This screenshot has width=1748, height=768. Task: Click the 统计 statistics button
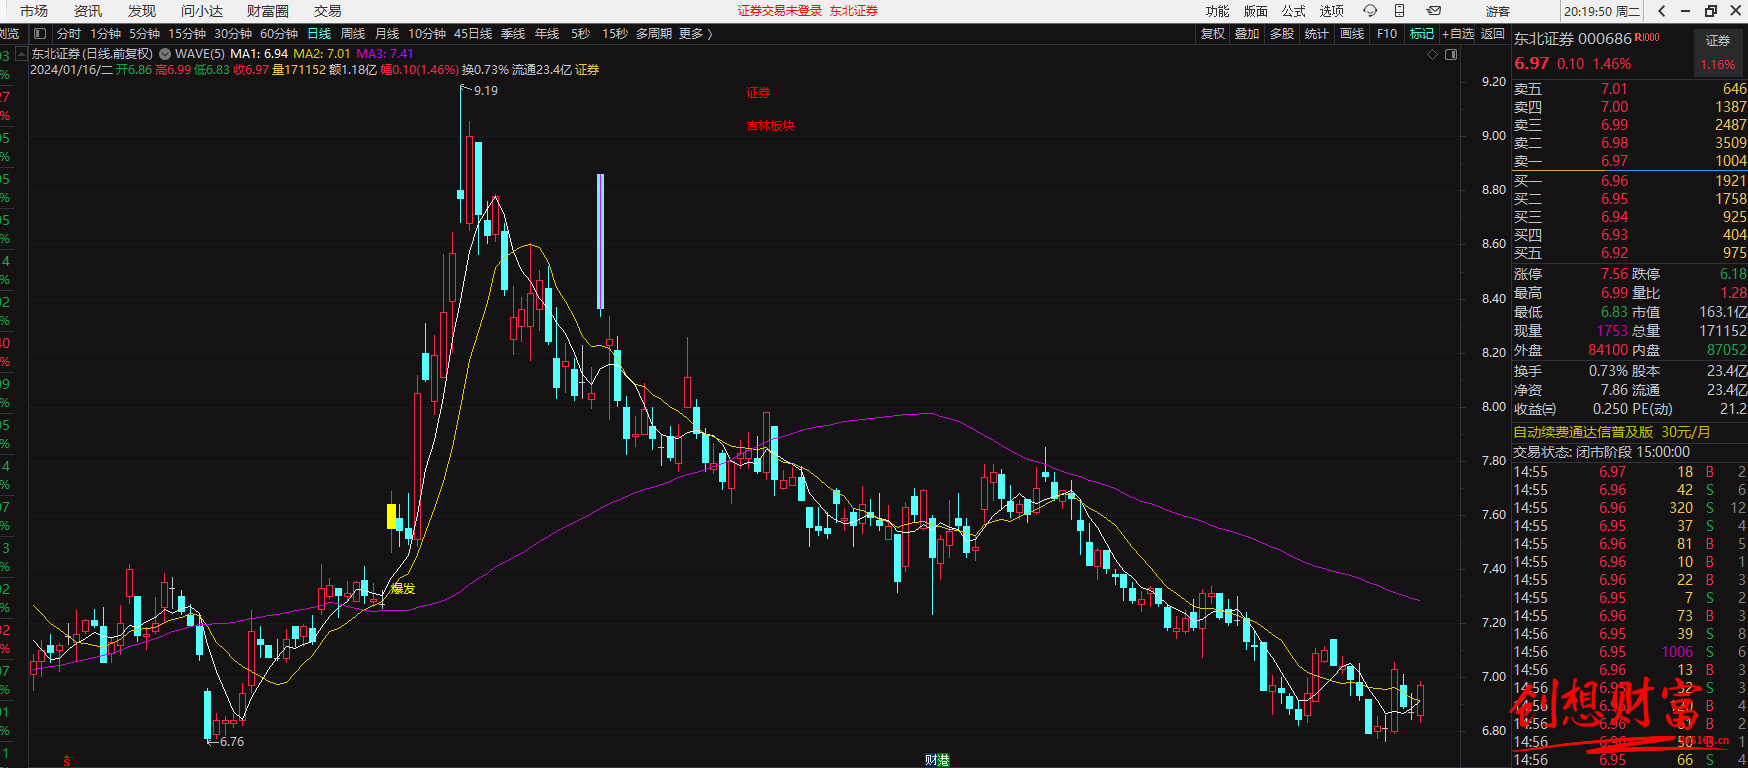coord(1317,34)
